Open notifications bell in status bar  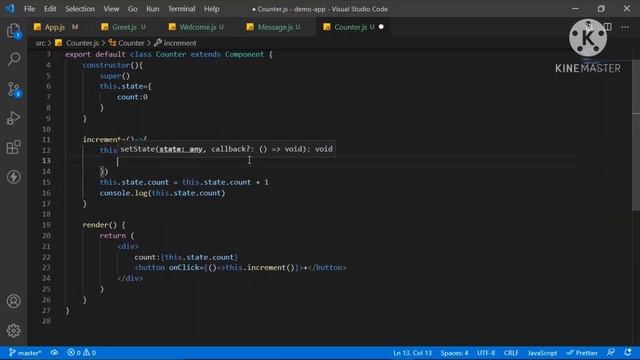[x=628, y=353]
